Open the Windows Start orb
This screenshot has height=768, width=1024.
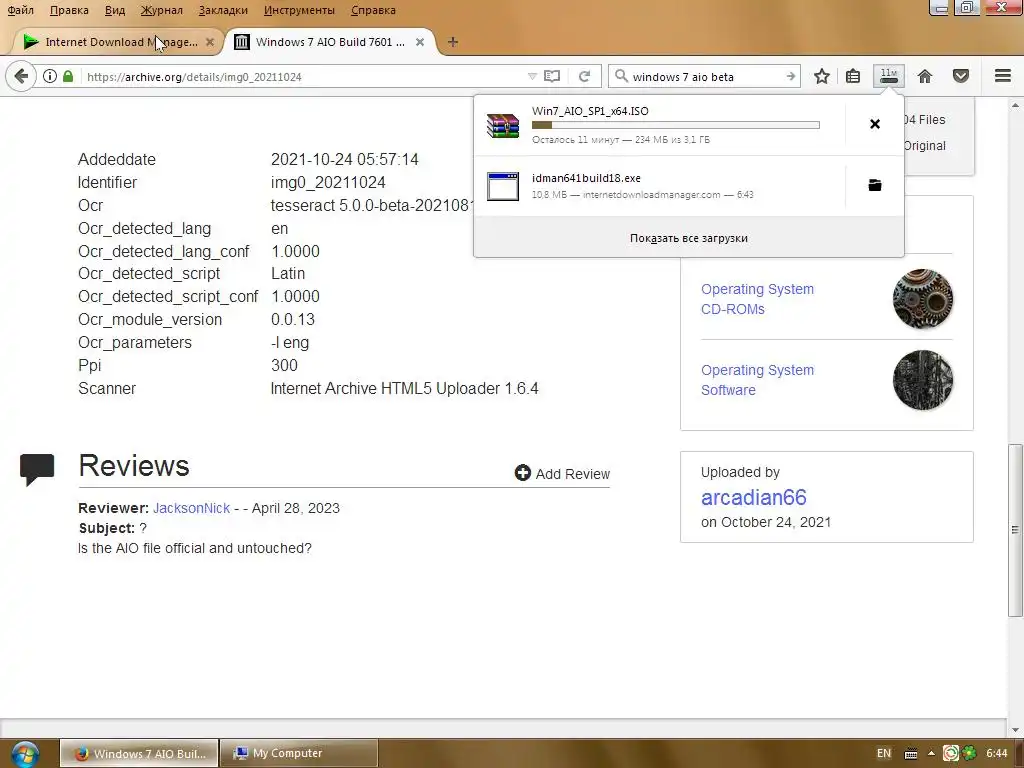point(24,754)
